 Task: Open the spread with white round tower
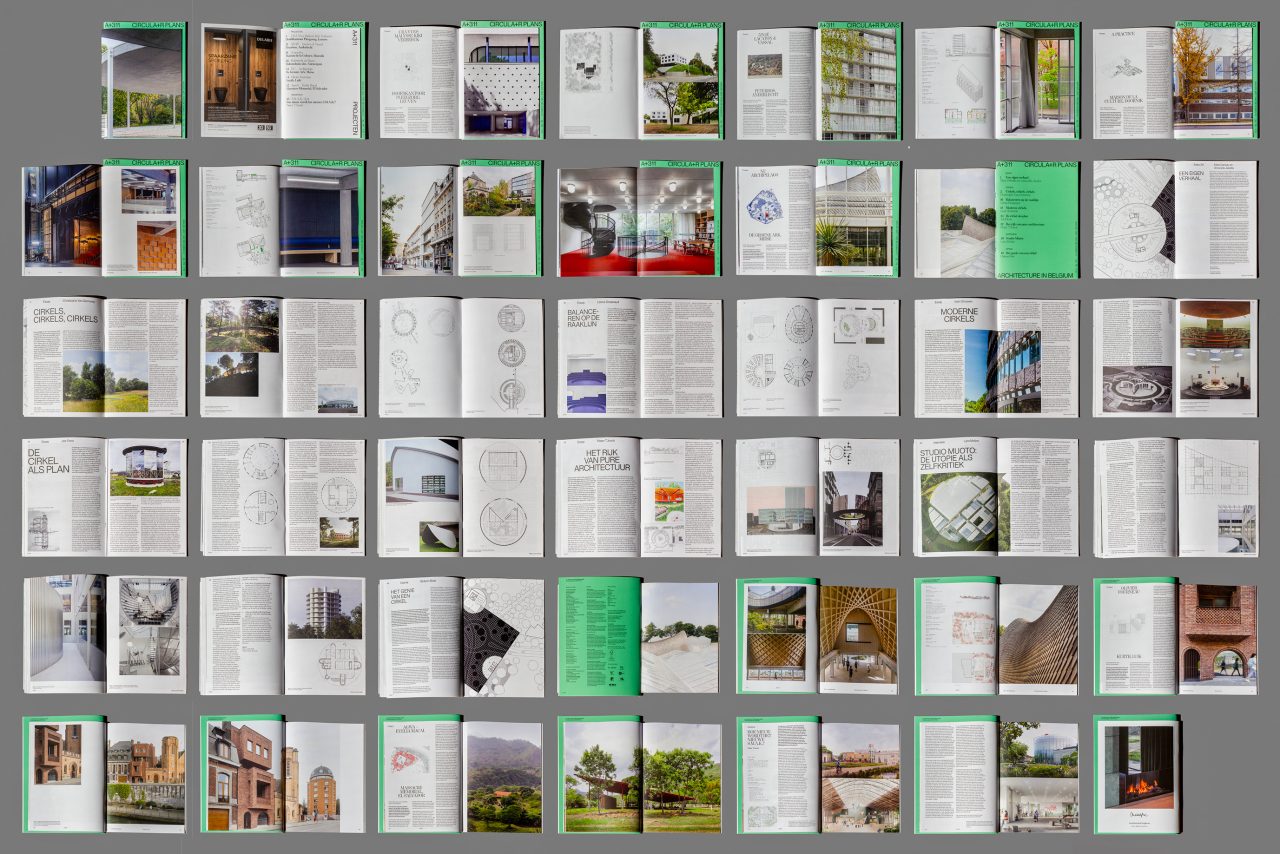click(x=282, y=634)
